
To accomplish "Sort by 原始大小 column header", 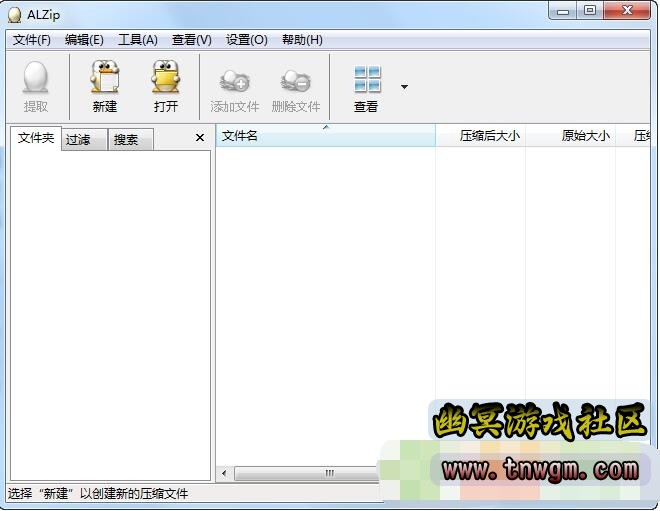I will pos(570,136).
